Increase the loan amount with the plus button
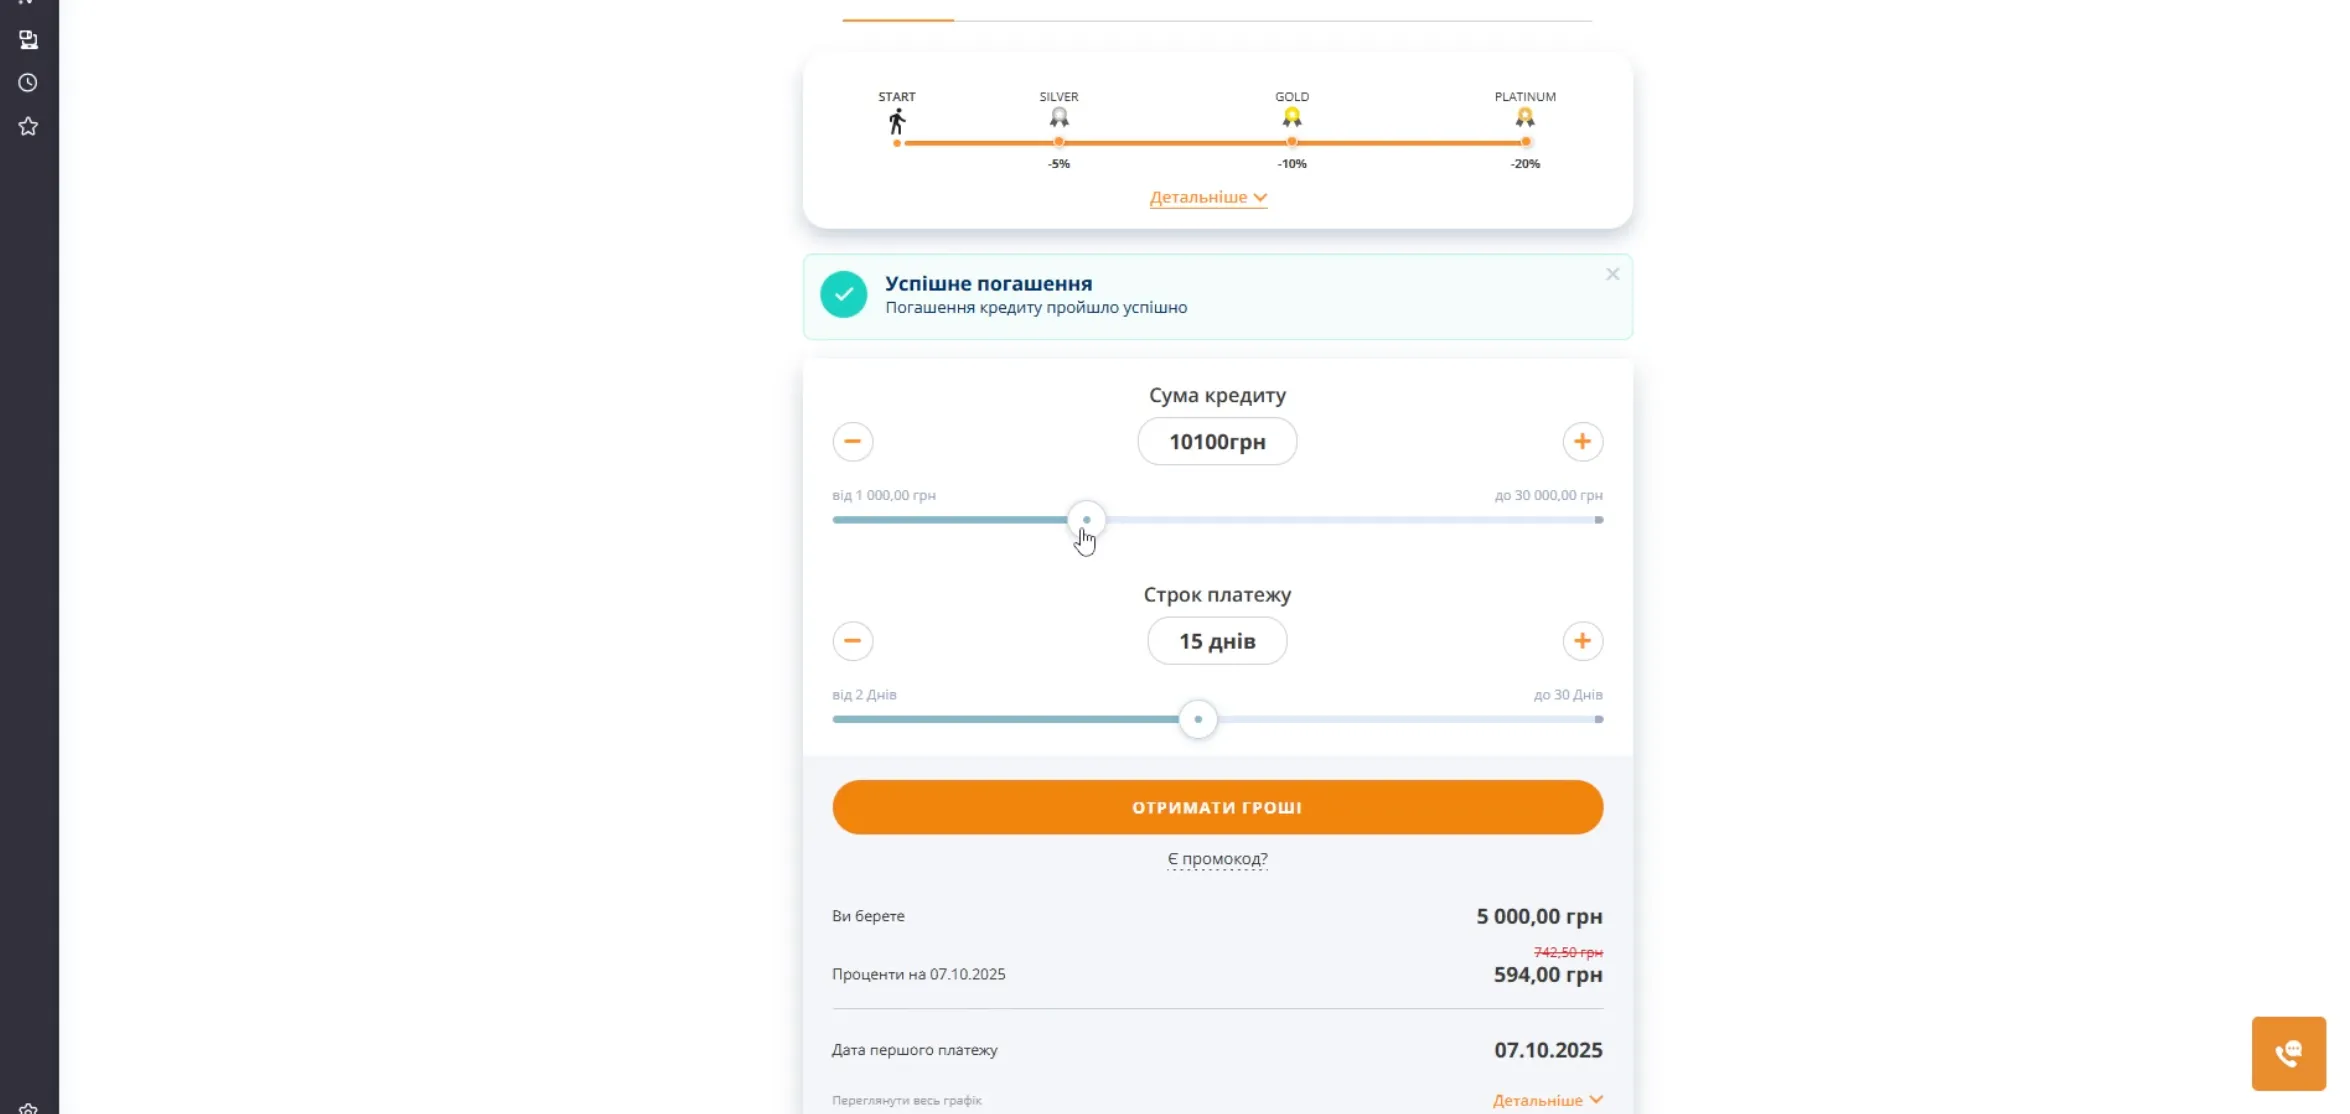2350x1114 pixels. click(1582, 442)
